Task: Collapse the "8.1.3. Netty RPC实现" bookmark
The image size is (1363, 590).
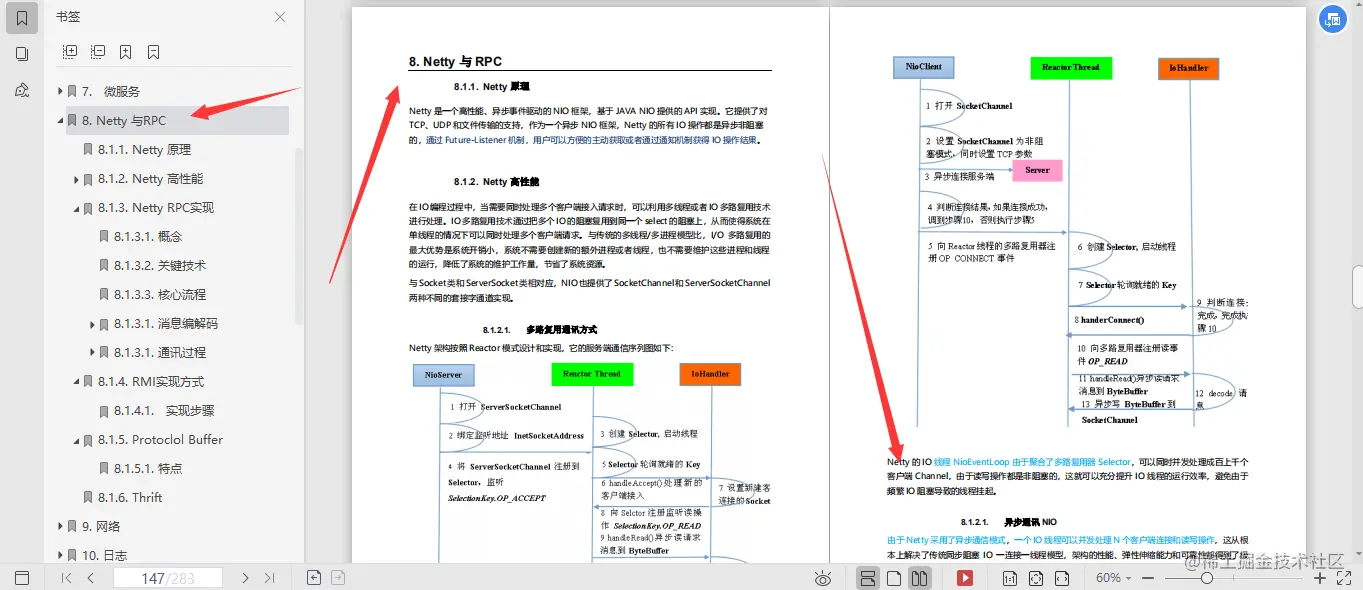Action: click(77, 207)
